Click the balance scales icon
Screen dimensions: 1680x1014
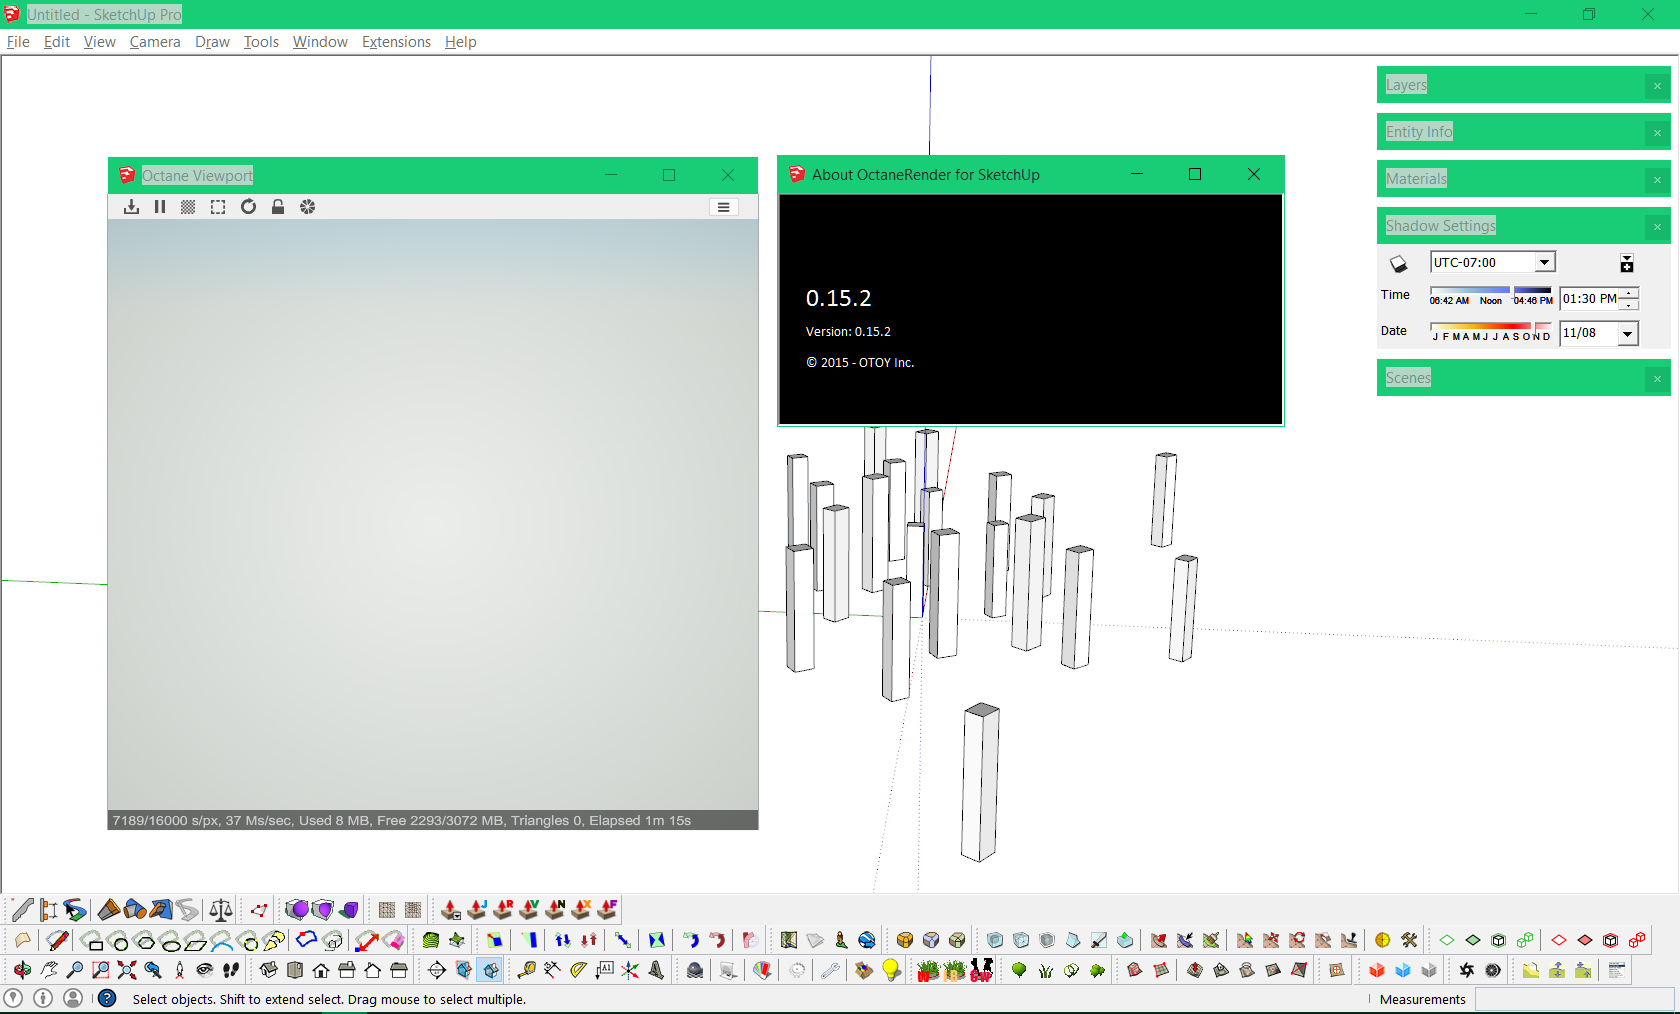221,910
